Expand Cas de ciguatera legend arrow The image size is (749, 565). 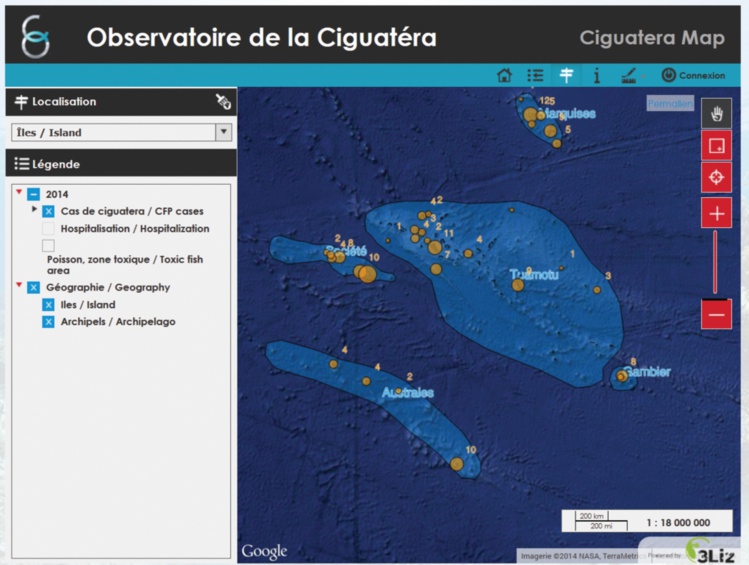tap(34, 209)
